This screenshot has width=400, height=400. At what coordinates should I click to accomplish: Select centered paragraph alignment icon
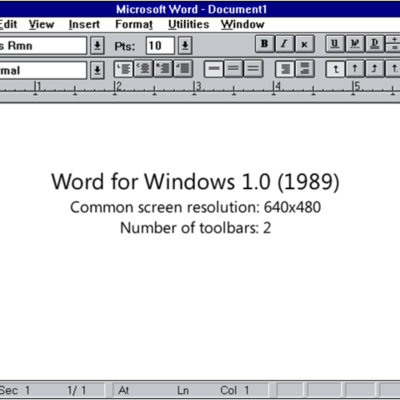click(x=144, y=69)
